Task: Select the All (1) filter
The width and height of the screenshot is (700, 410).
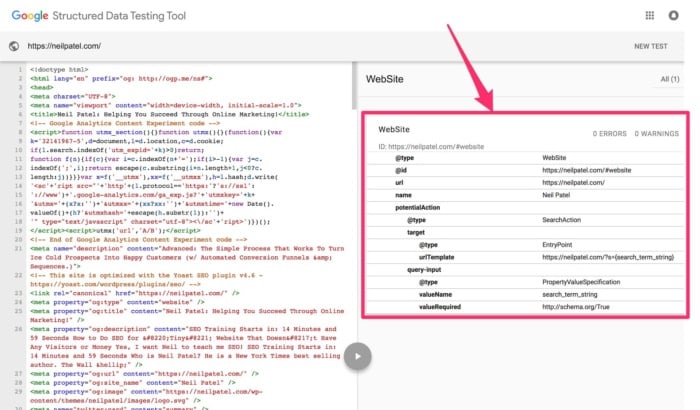Action: 670,79
